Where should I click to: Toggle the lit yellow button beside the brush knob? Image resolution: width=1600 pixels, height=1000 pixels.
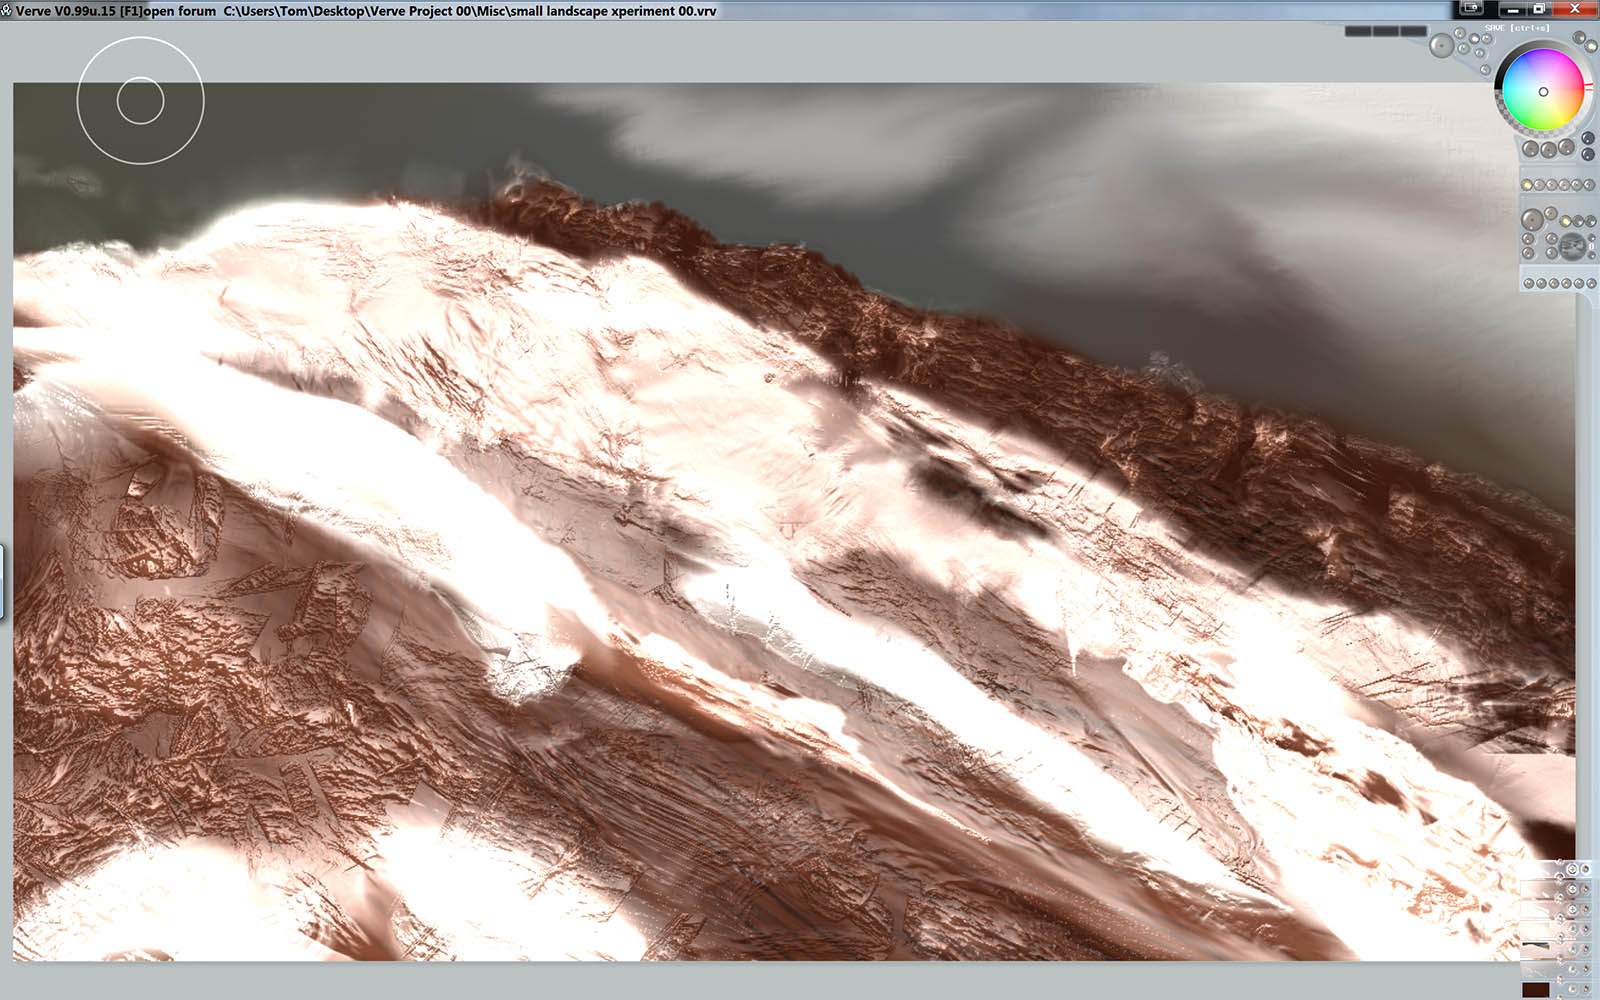coord(1565,221)
